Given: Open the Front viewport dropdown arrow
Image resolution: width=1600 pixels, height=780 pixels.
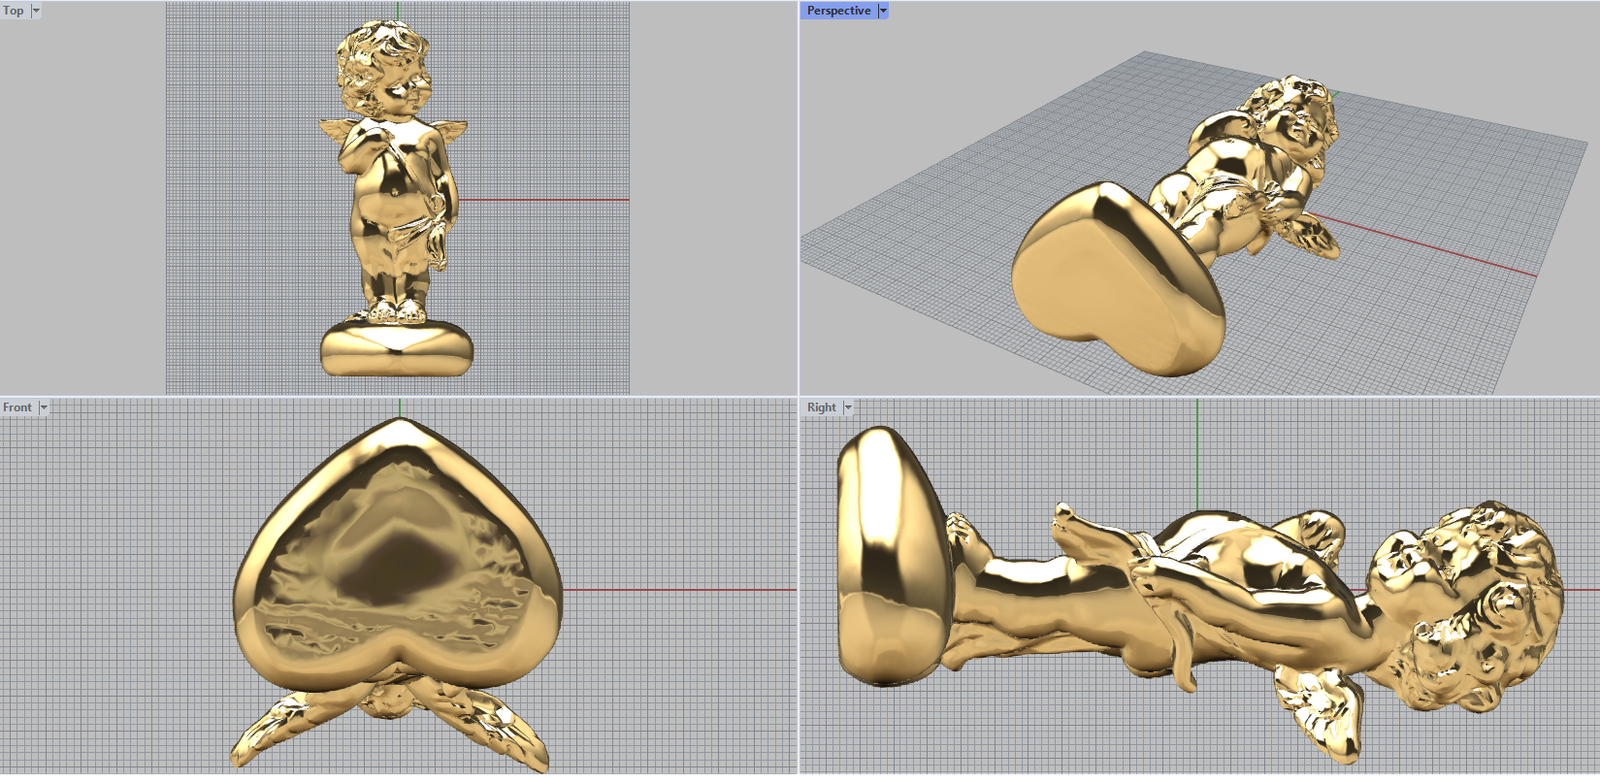Looking at the screenshot, I should coord(44,408).
